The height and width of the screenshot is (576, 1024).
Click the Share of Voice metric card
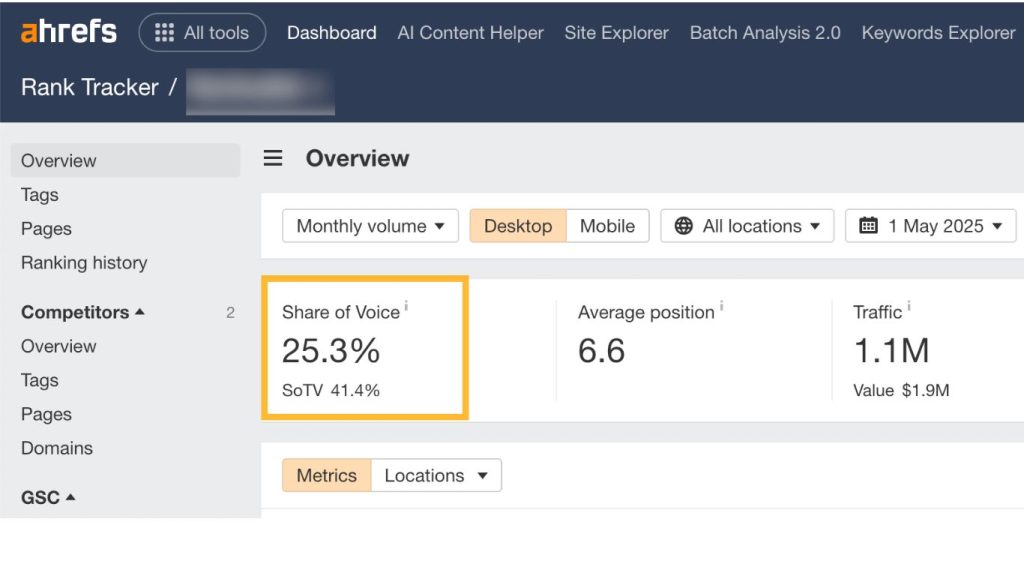365,347
